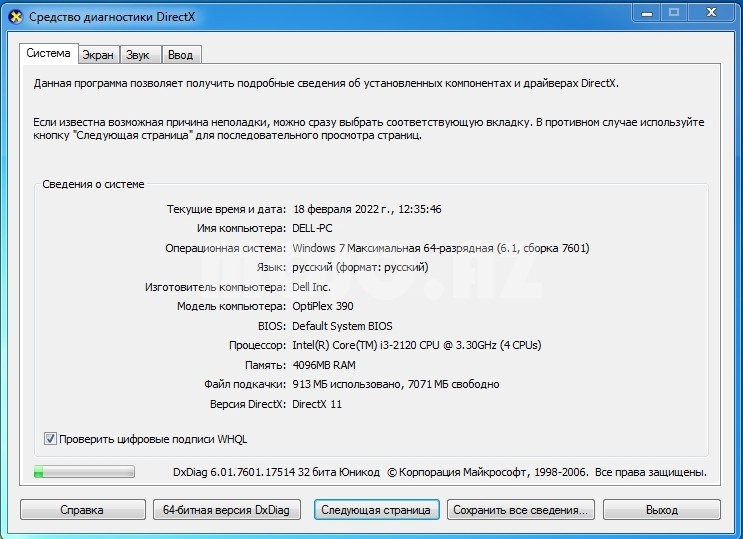
Task: Select the Звук tab
Action: click(138, 55)
